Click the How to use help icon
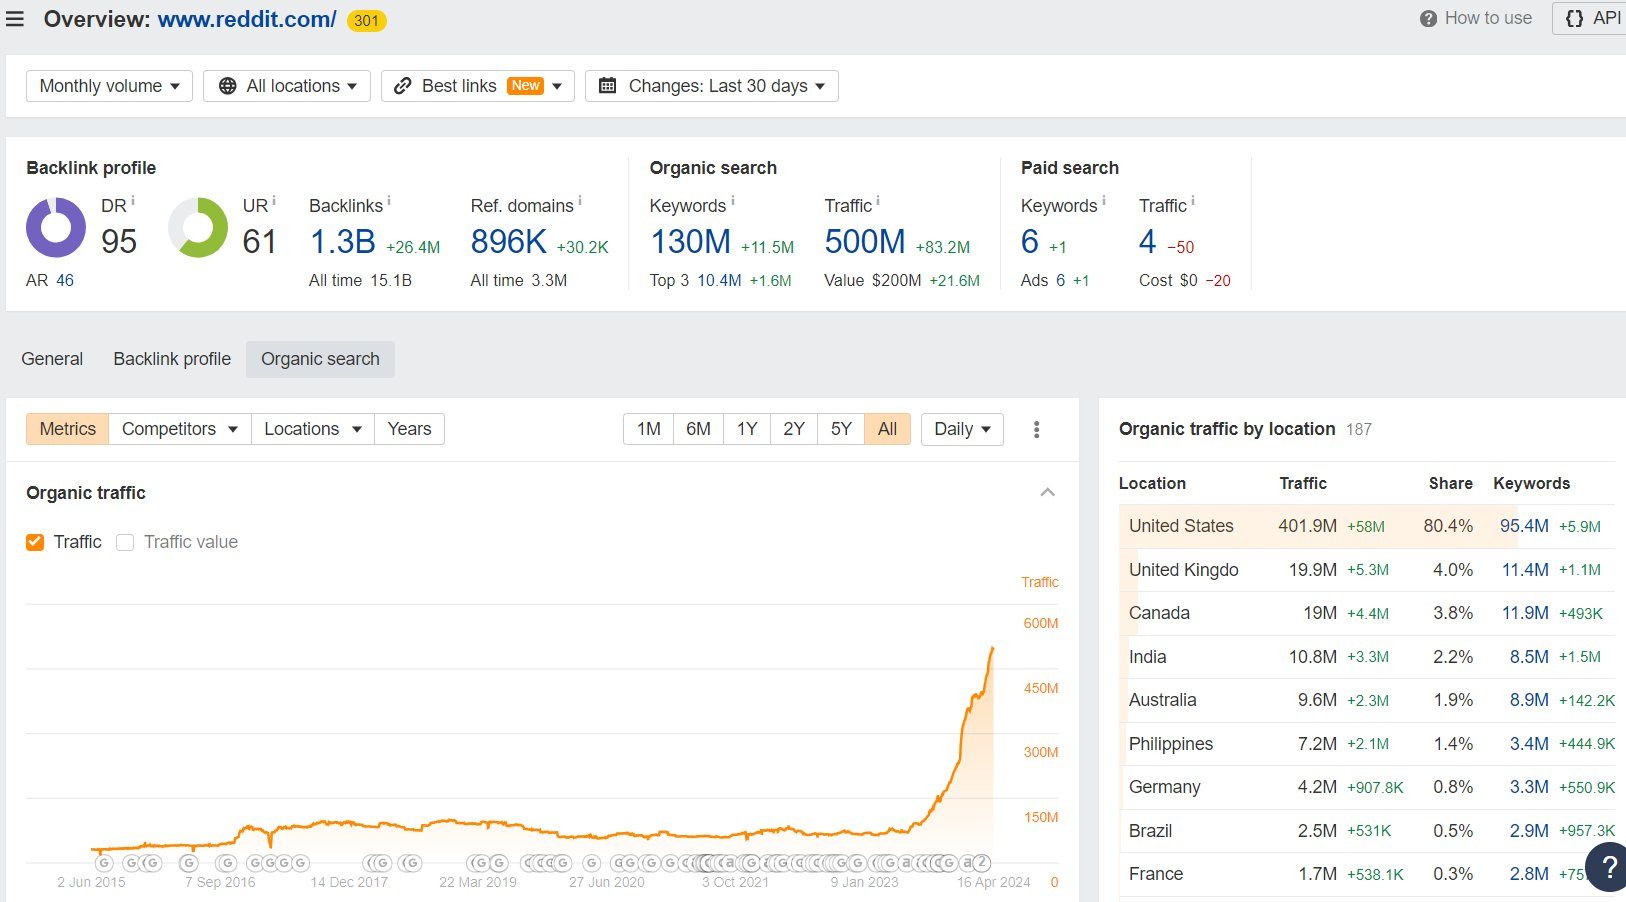The width and height of the screenshot is (1626, 902). pyautogui.click(x=1428, y=18)
